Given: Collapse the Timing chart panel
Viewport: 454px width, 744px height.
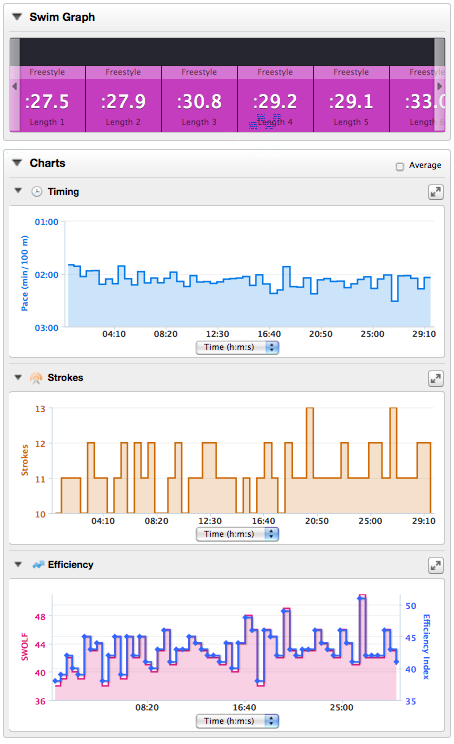Looking at the screenshot, I should coord(19,191).
